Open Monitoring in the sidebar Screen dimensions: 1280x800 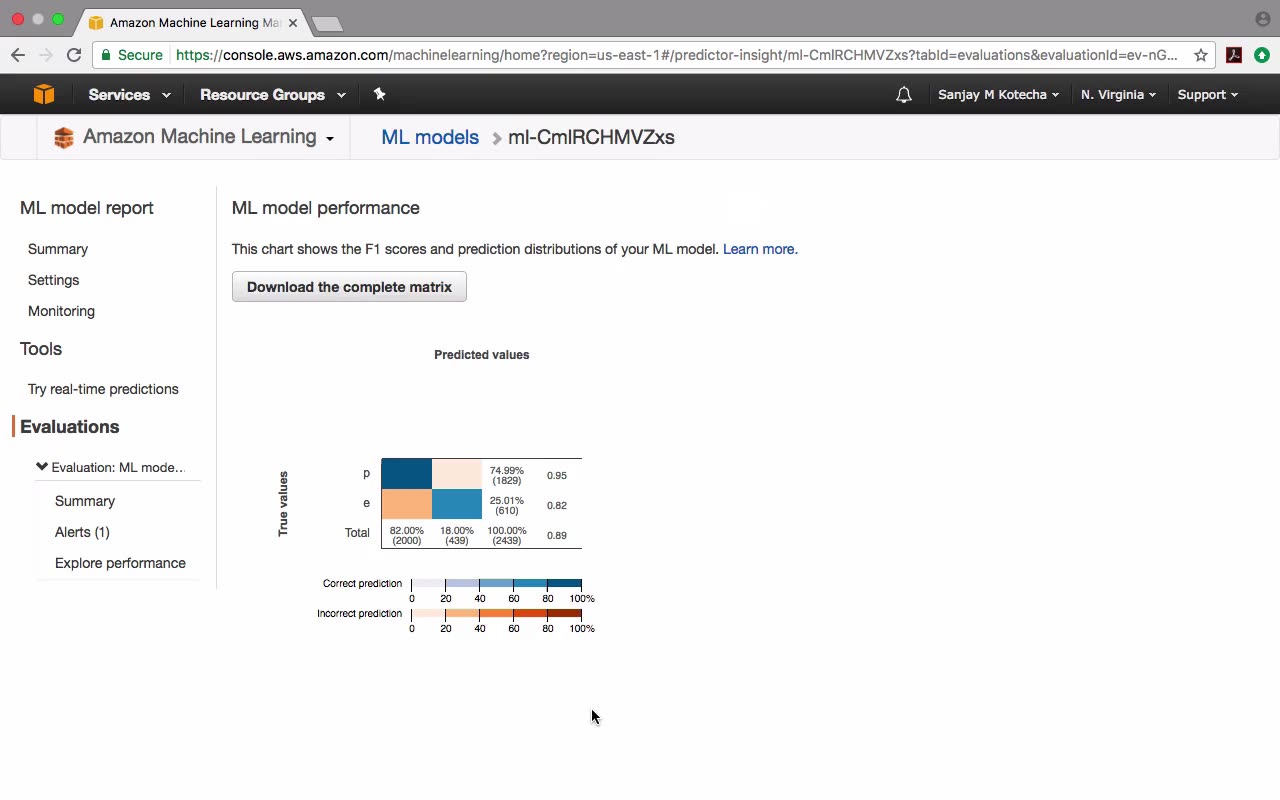pos(61,311)
